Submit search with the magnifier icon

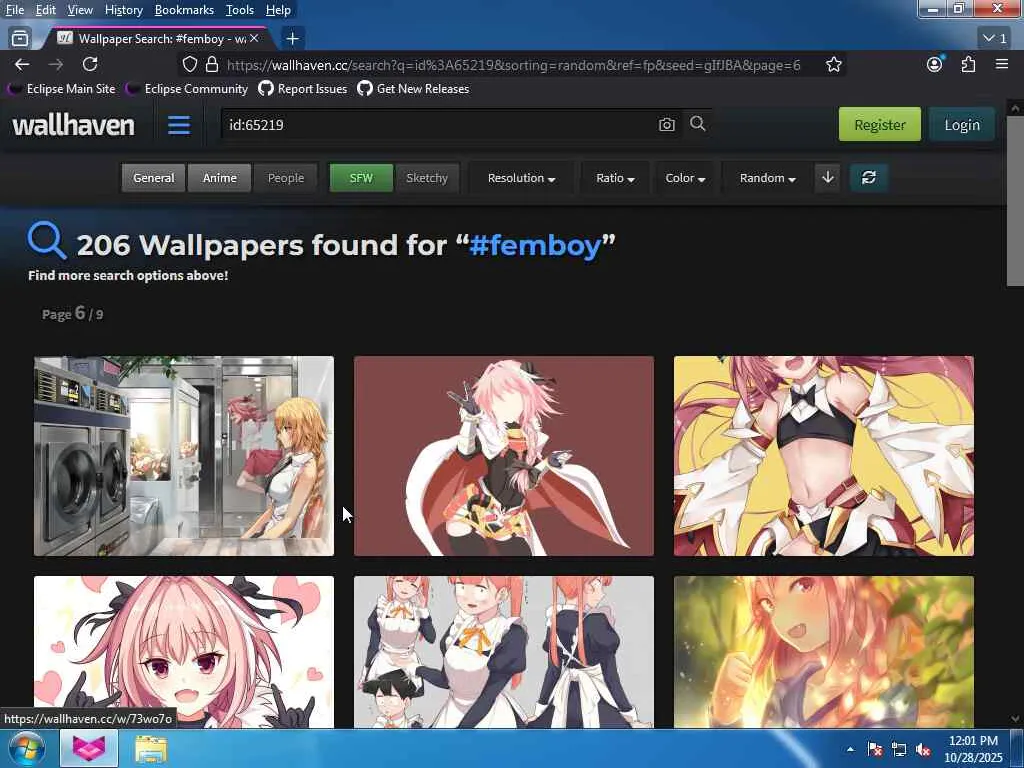click(x=697, y=123)
